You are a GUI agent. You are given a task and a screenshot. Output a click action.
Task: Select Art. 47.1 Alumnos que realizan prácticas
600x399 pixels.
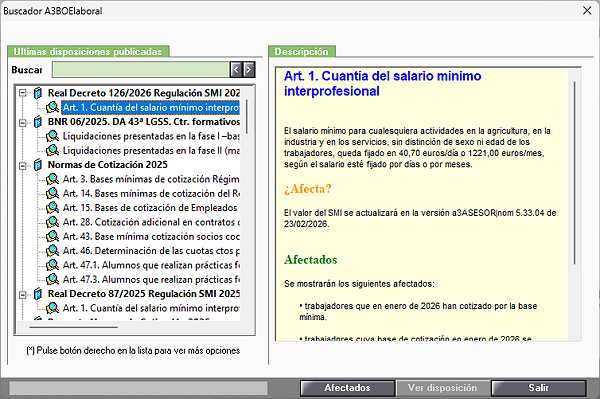(151, 265)
